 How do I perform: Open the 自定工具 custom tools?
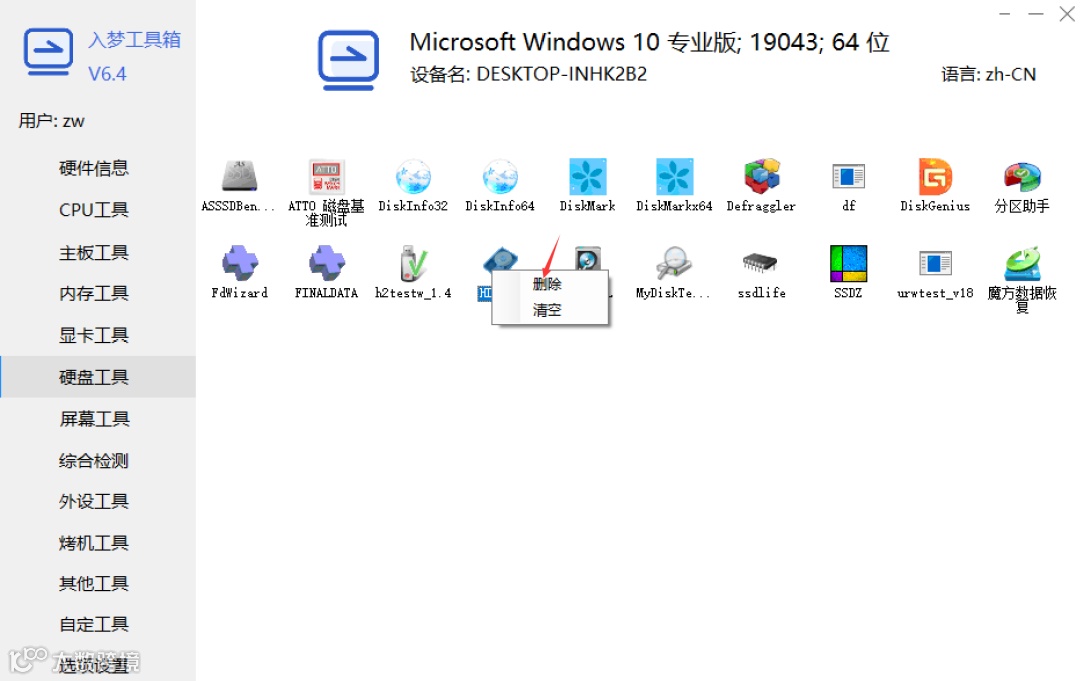[98, 625]
